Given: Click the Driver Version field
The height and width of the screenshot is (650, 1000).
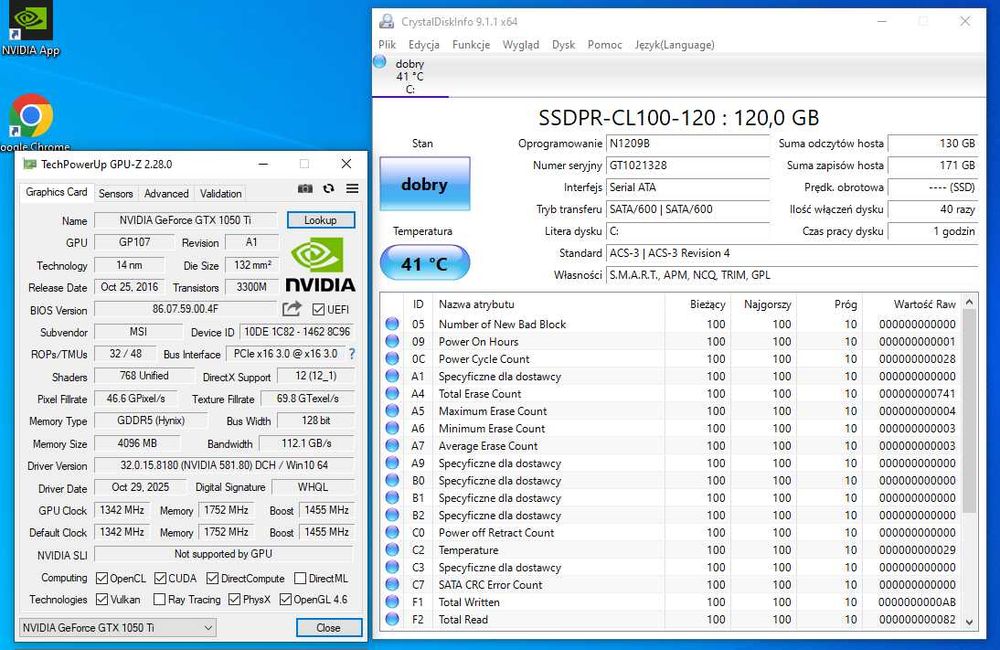Looking at the screenshot, I should click(x=224, y=465).
